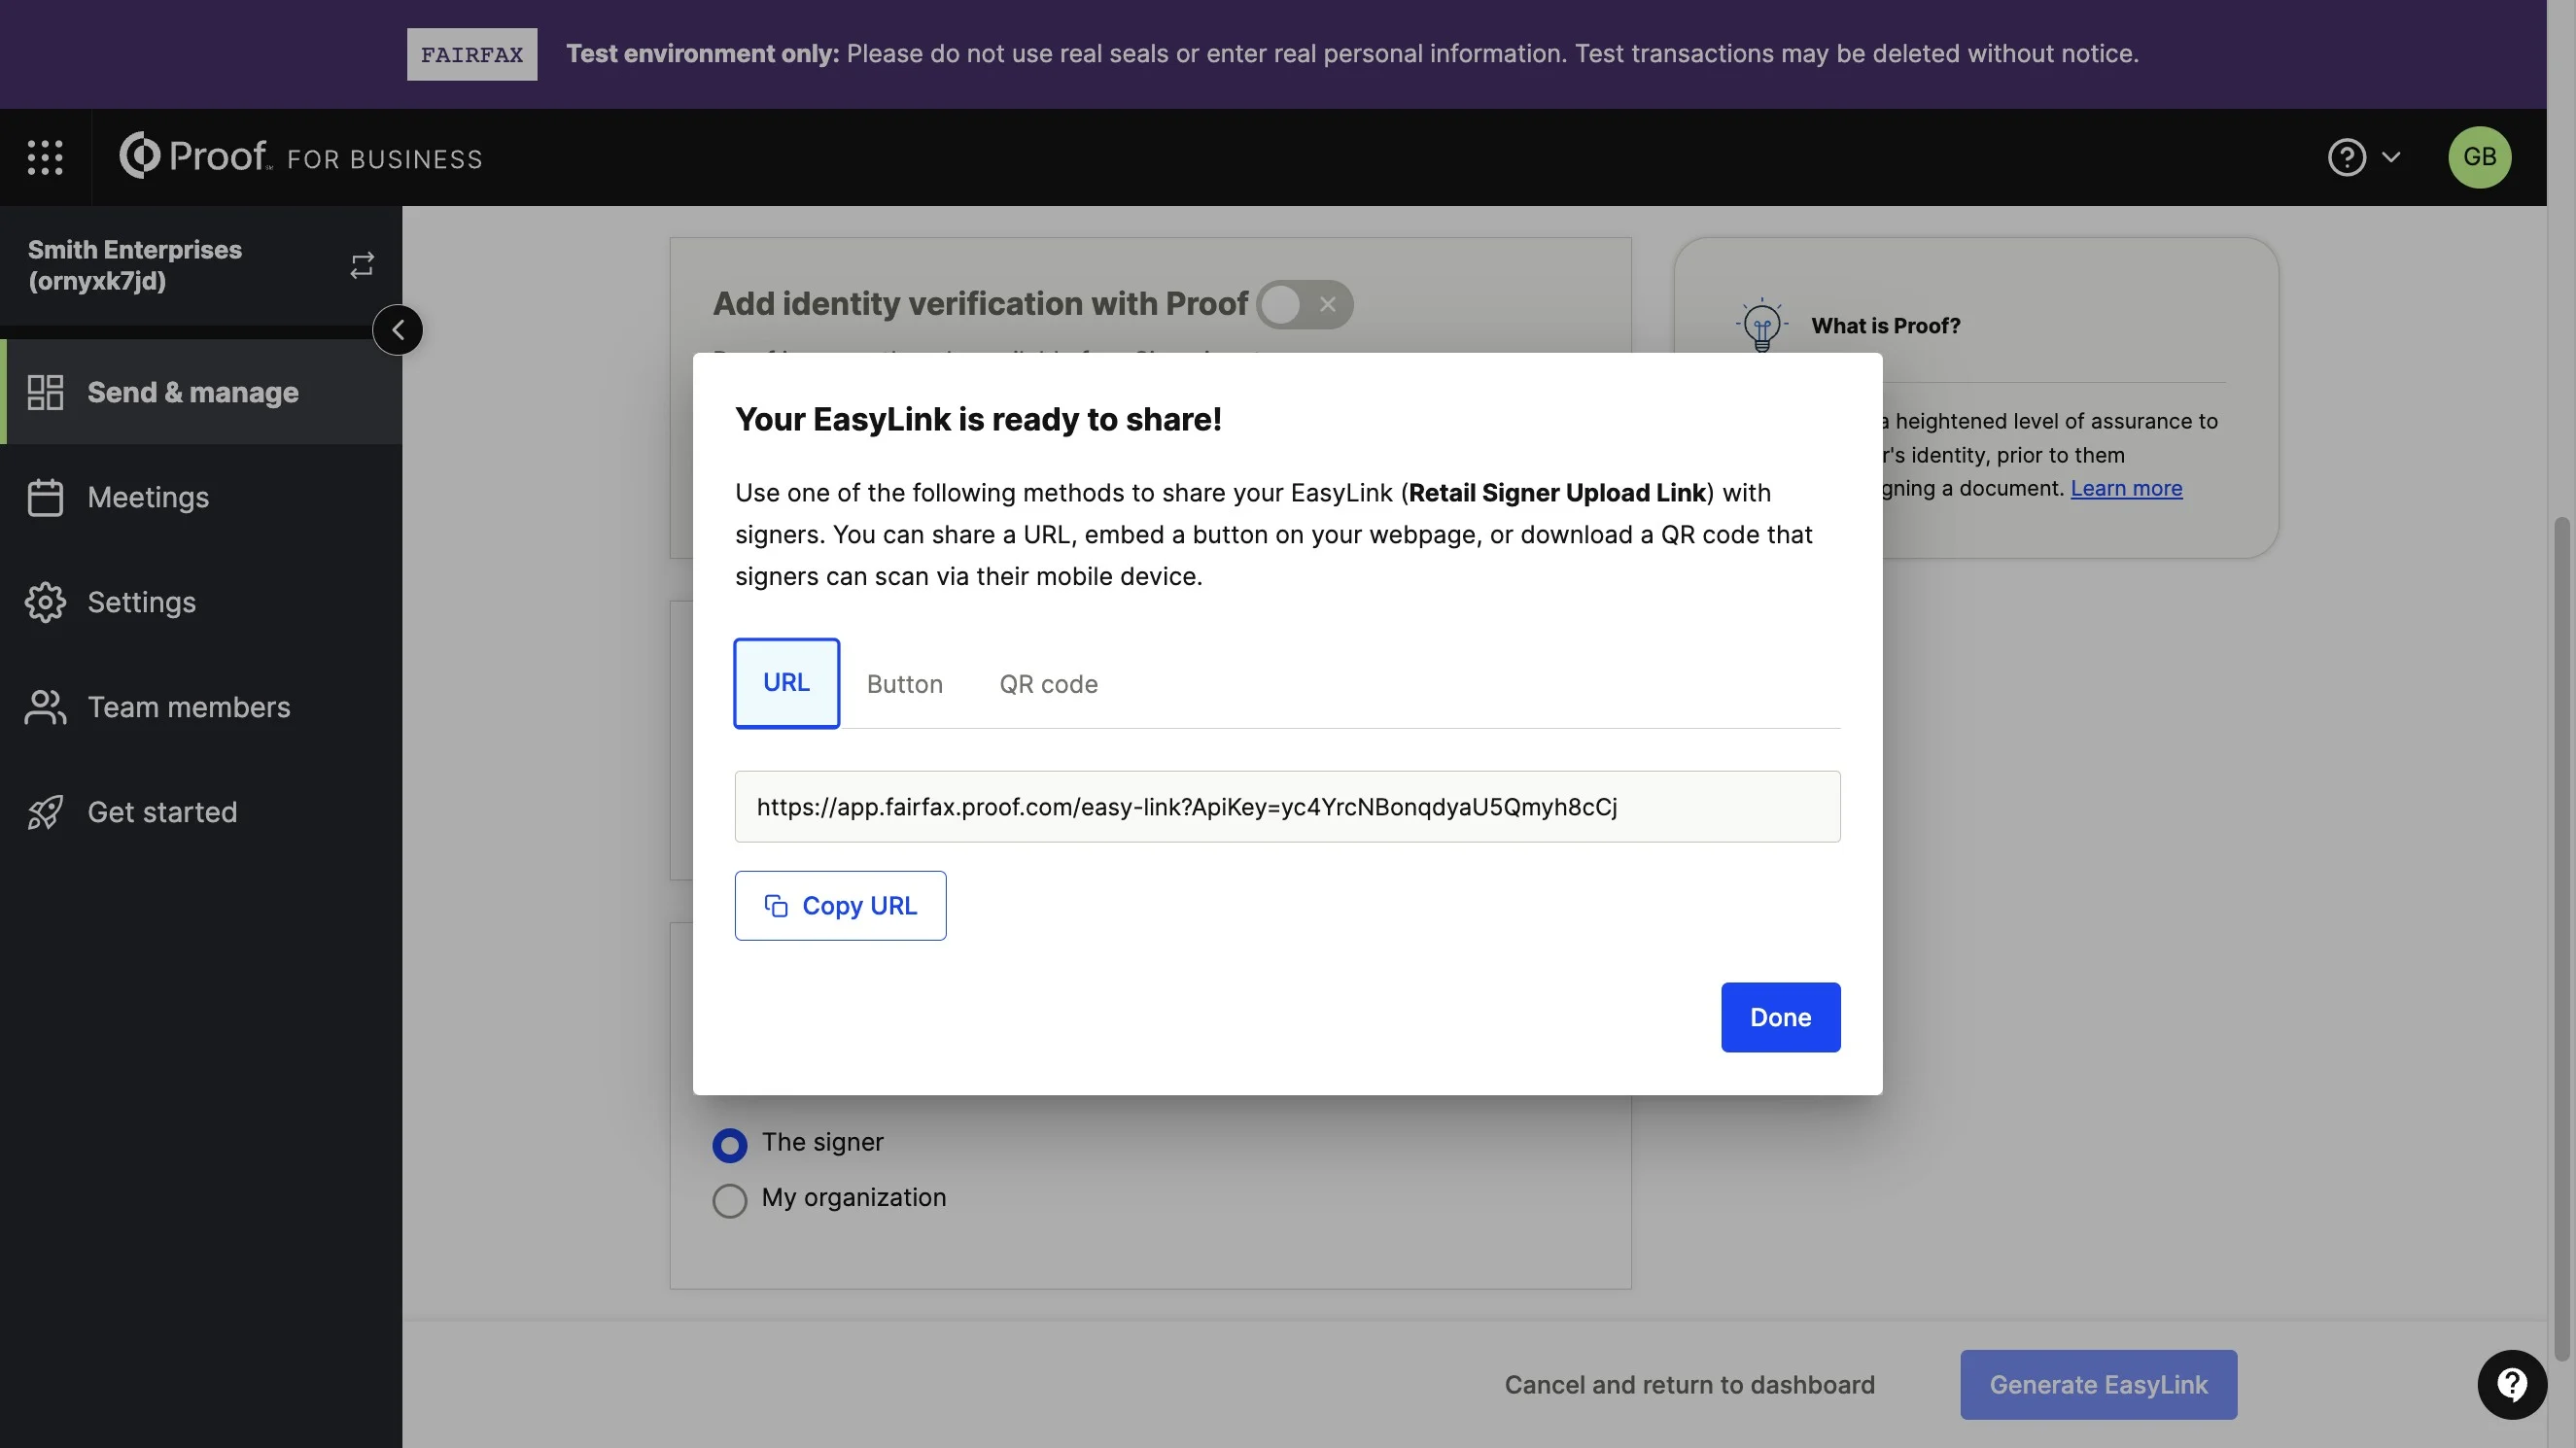The height and width of the screenshot is (1448, 2576).
Task: Open Team members in sidebar
Action: pyautogui.click(x=201, y=707)
